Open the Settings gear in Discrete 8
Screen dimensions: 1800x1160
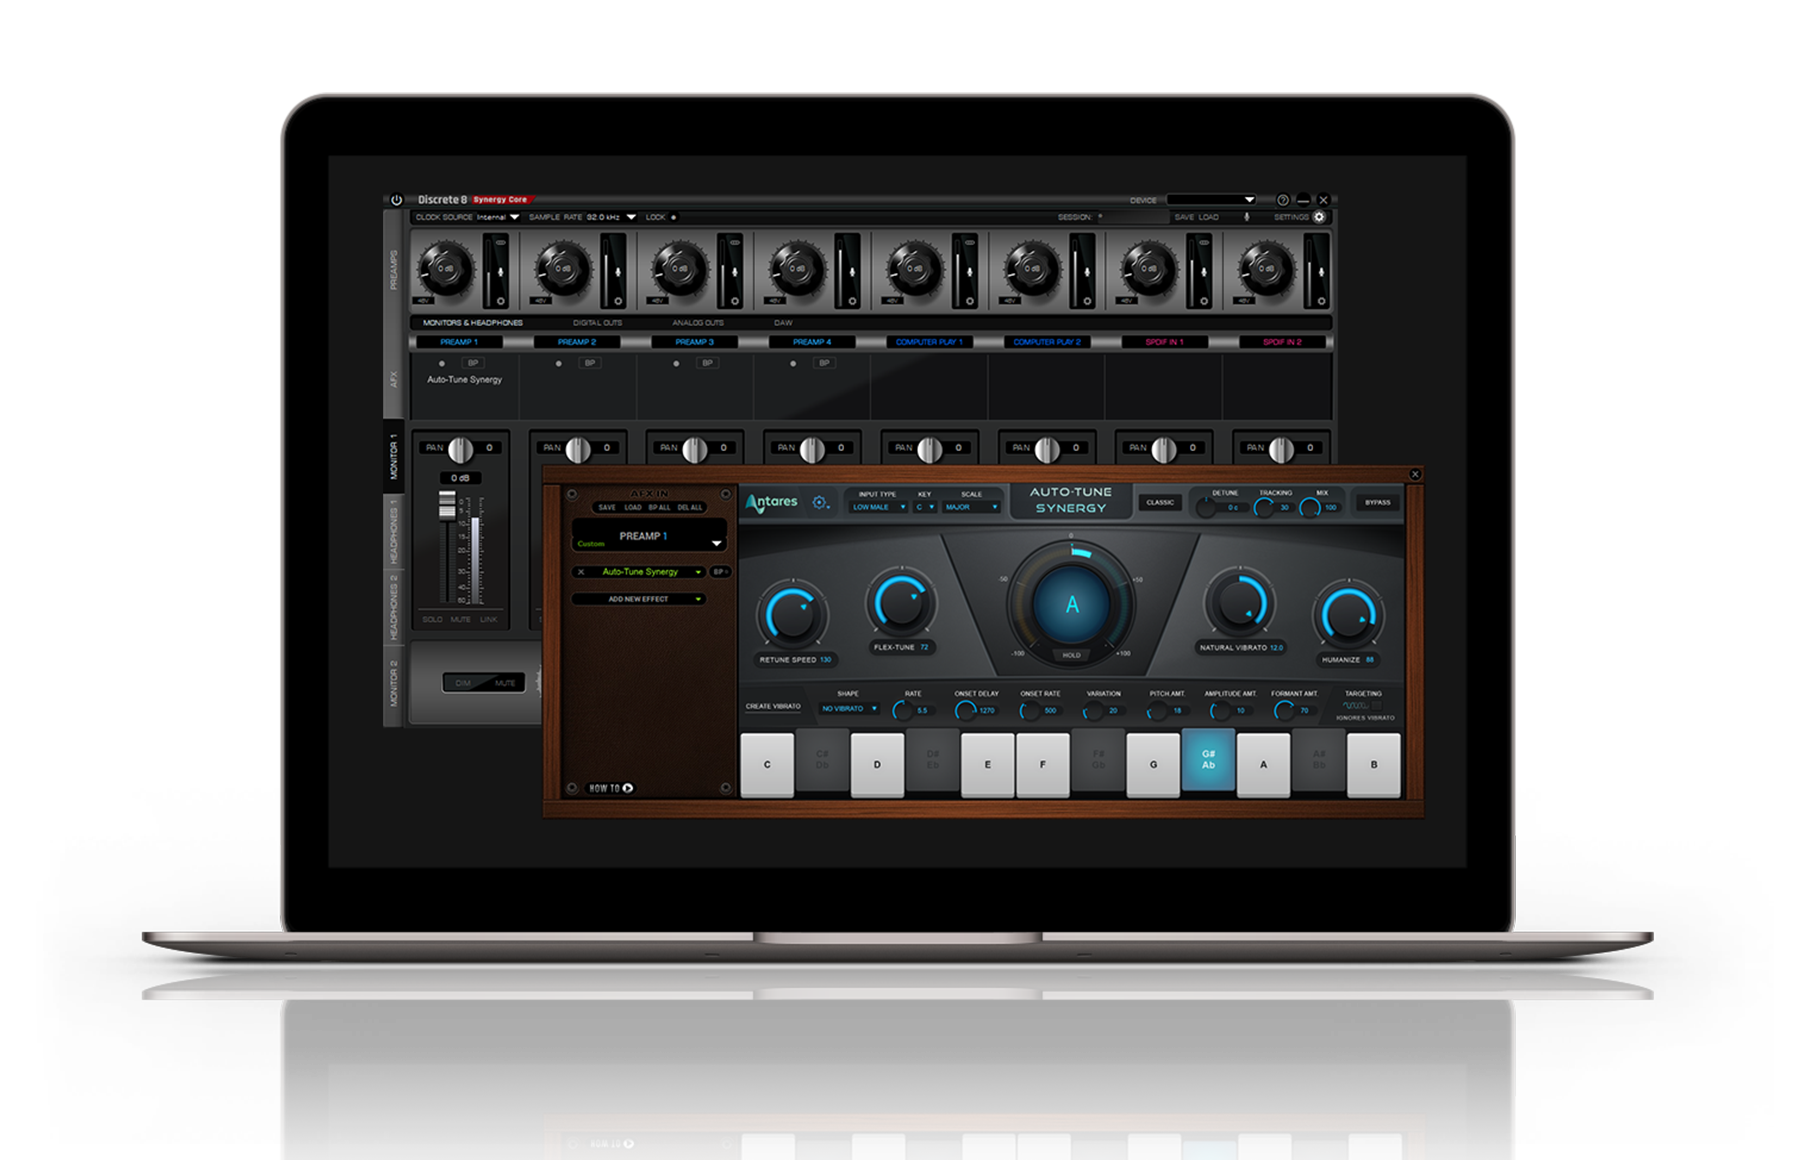(1319, 217)
